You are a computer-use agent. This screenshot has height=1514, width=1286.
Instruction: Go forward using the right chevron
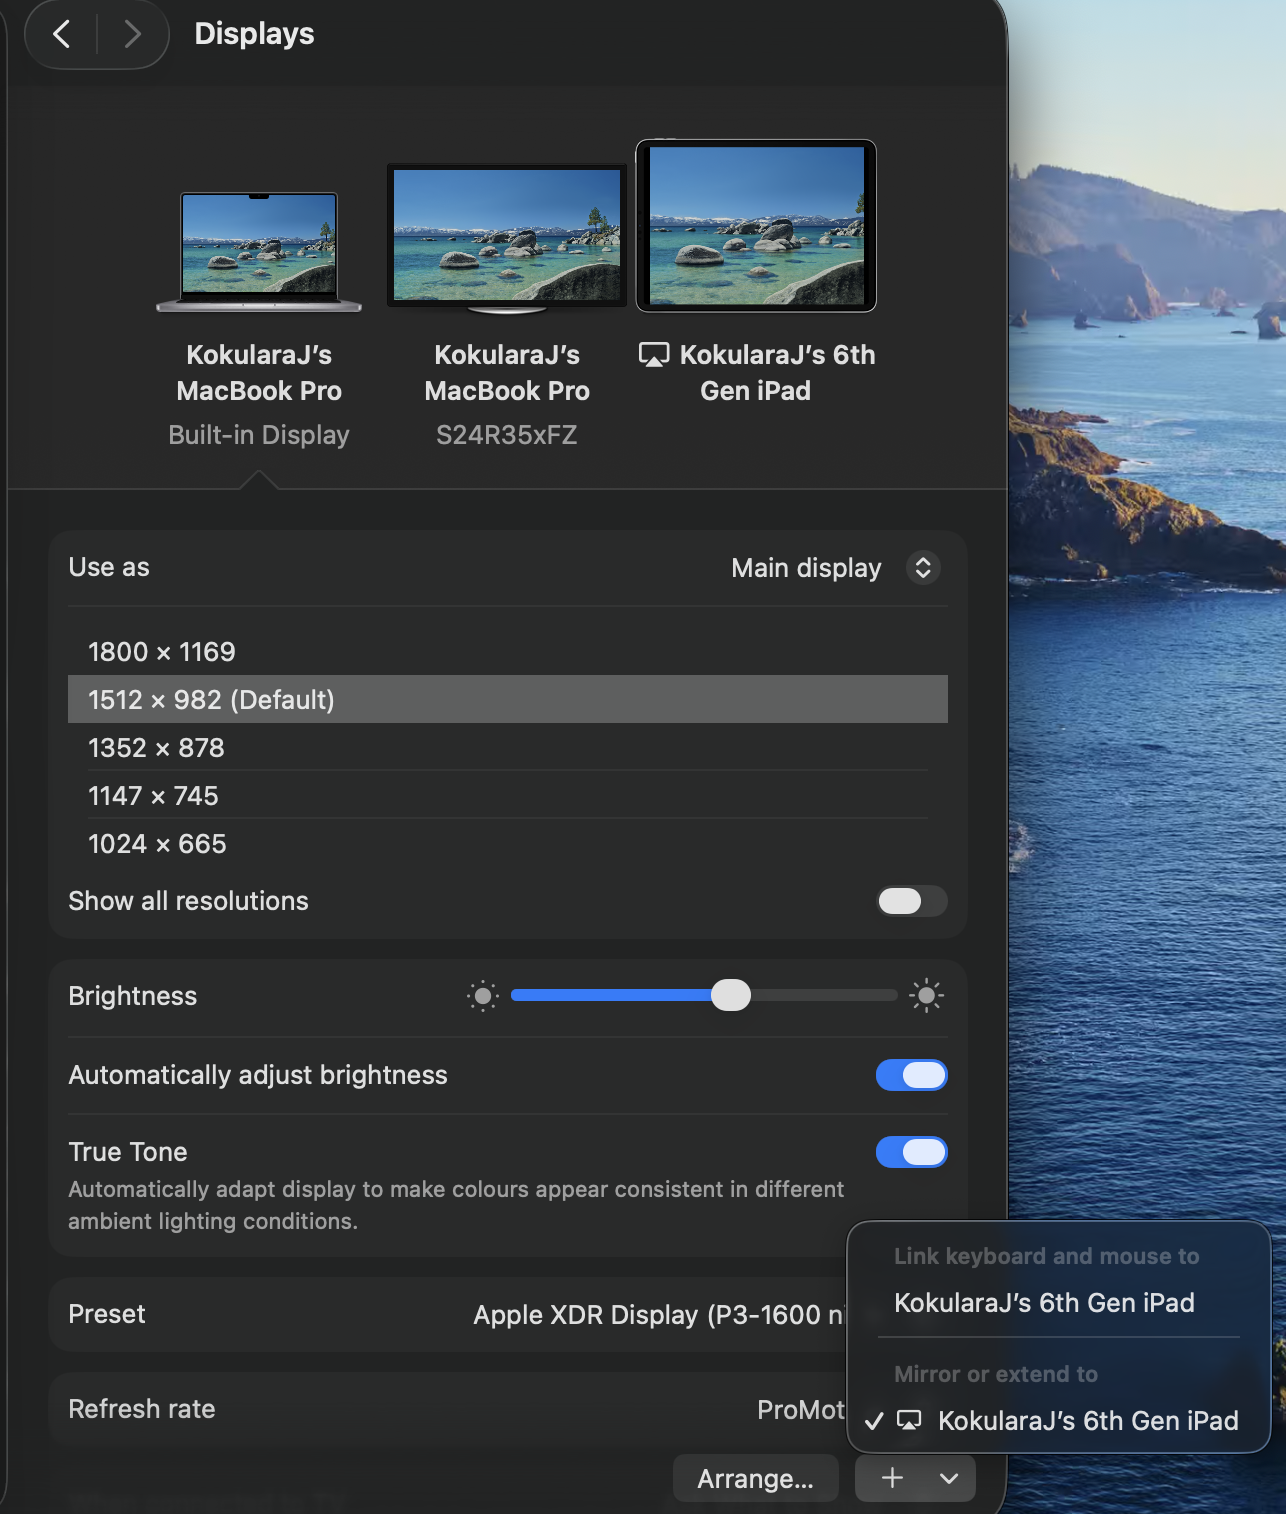(x=131, y=34)
